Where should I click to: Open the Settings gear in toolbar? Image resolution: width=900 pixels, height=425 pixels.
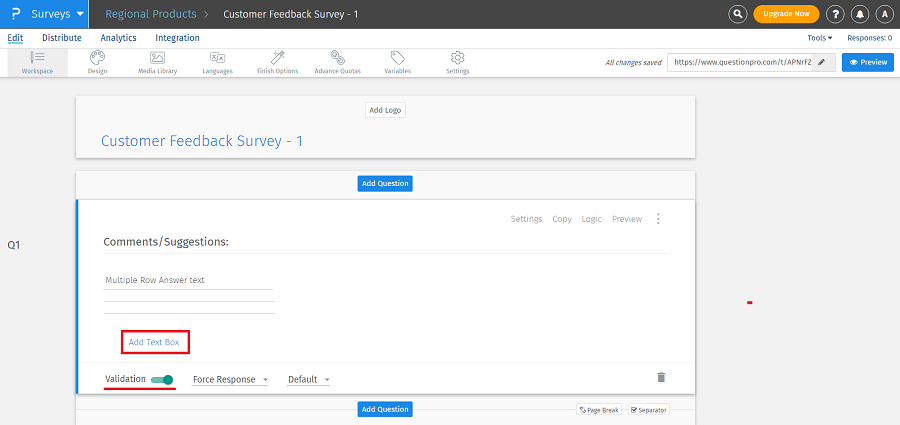tap(457, 58)
